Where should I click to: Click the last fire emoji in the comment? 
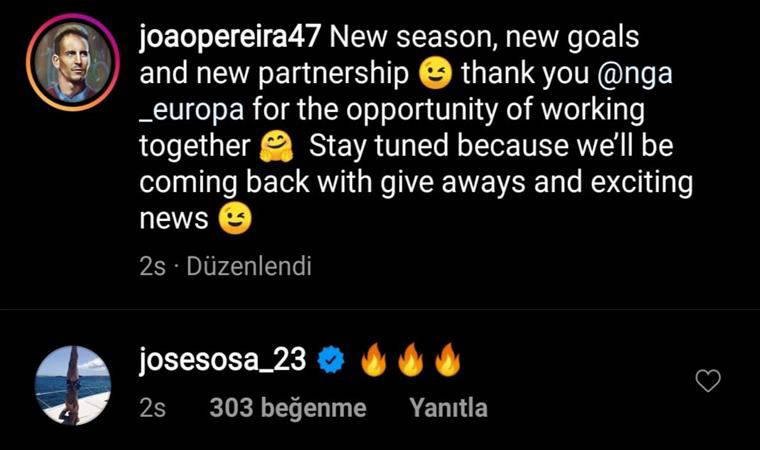447,360
